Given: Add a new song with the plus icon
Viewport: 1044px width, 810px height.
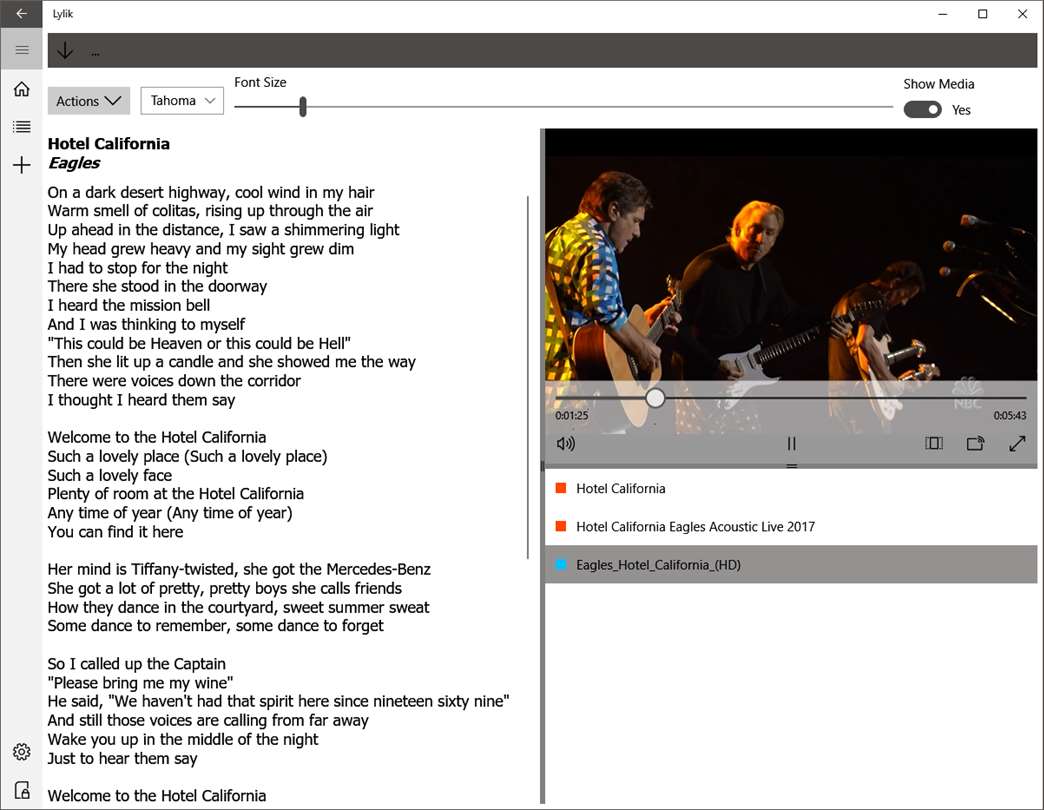Looking at the screenshot, I should pyautogui.click(x=21, y=165).
